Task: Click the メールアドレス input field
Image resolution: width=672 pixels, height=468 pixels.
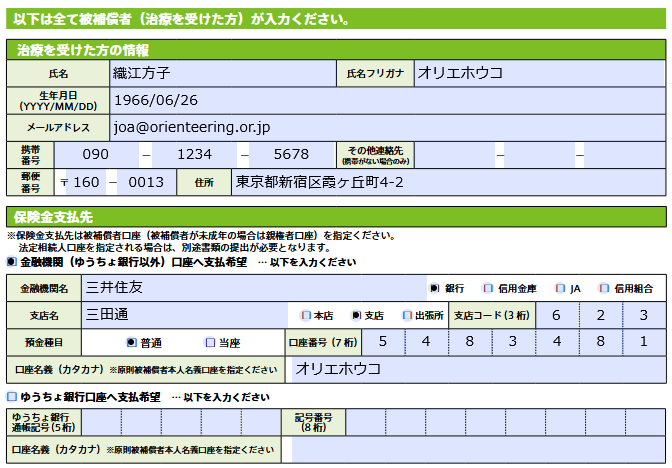Action: [385, 127]
